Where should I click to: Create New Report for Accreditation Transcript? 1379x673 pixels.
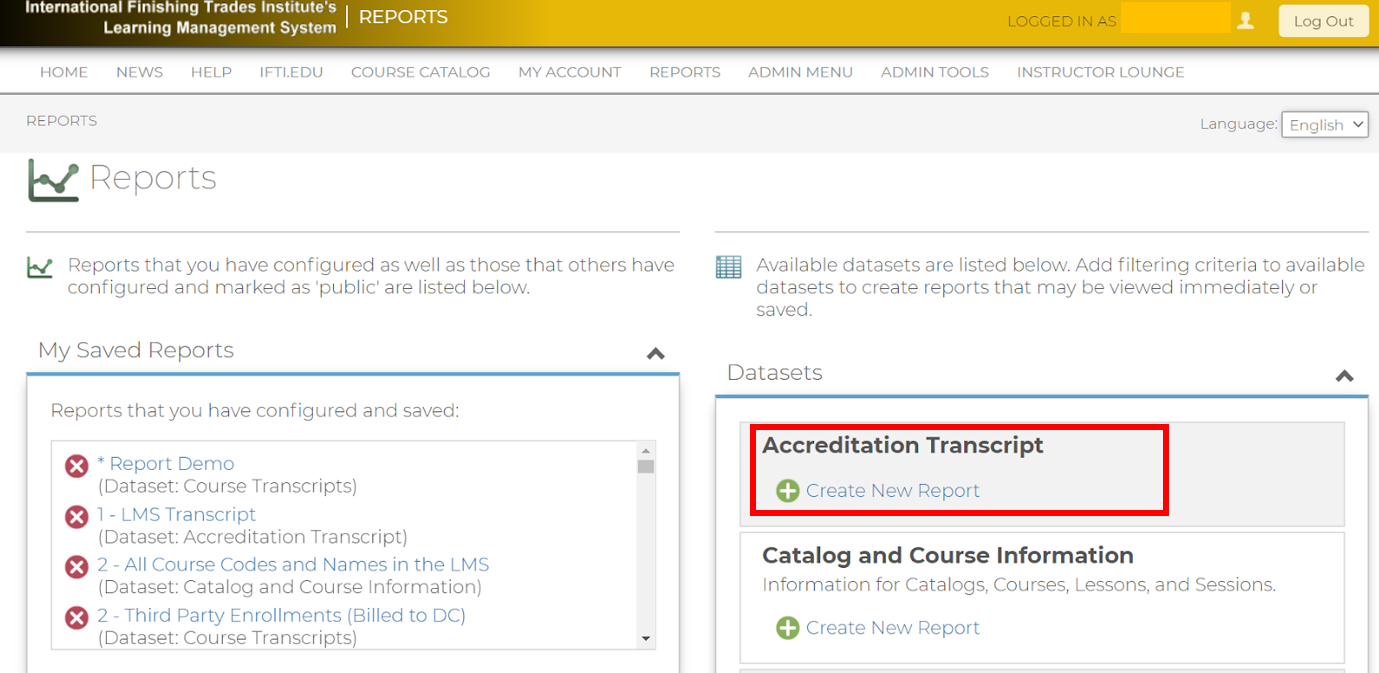tap(893, 491)
